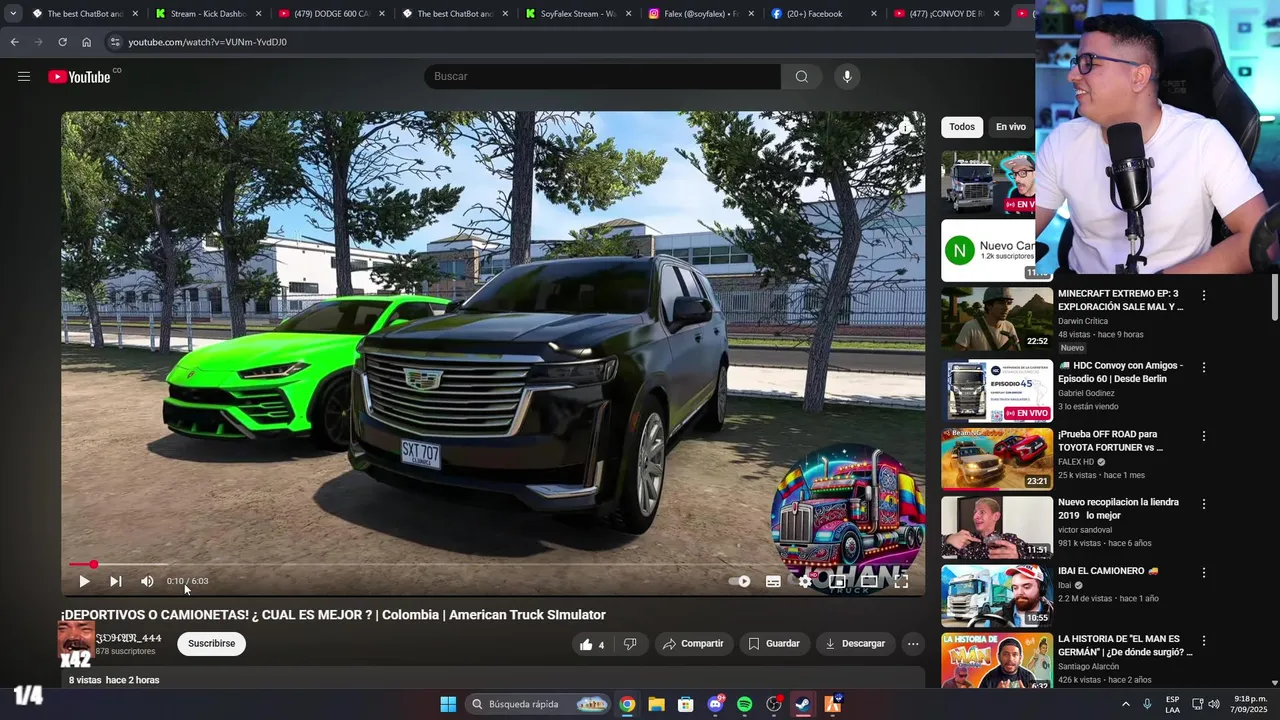Open options for HDC Convoy con Amigos
This screenshot has height=720, width=1280.
coord(1204,368)
